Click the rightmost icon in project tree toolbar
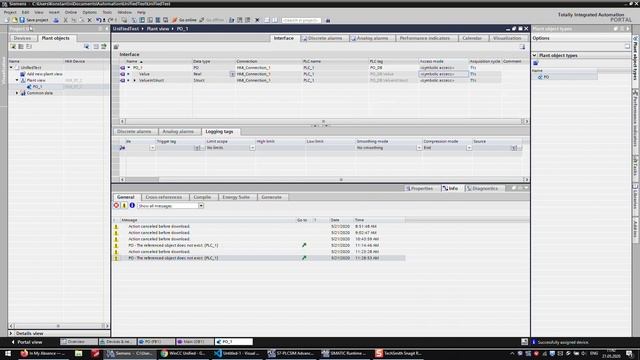 pyautogui.click(x=104, y=47)
